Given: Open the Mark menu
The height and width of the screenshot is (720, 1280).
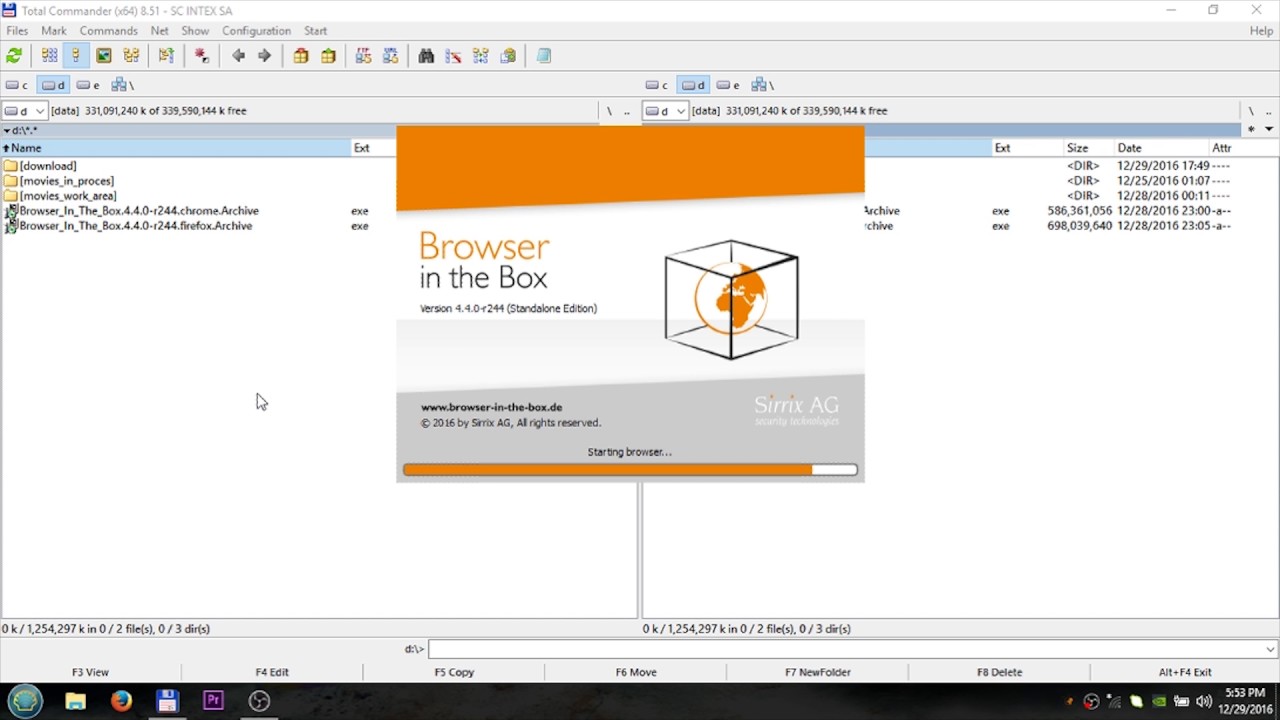Looking at the screenshot, I should (x=54, y=31).
